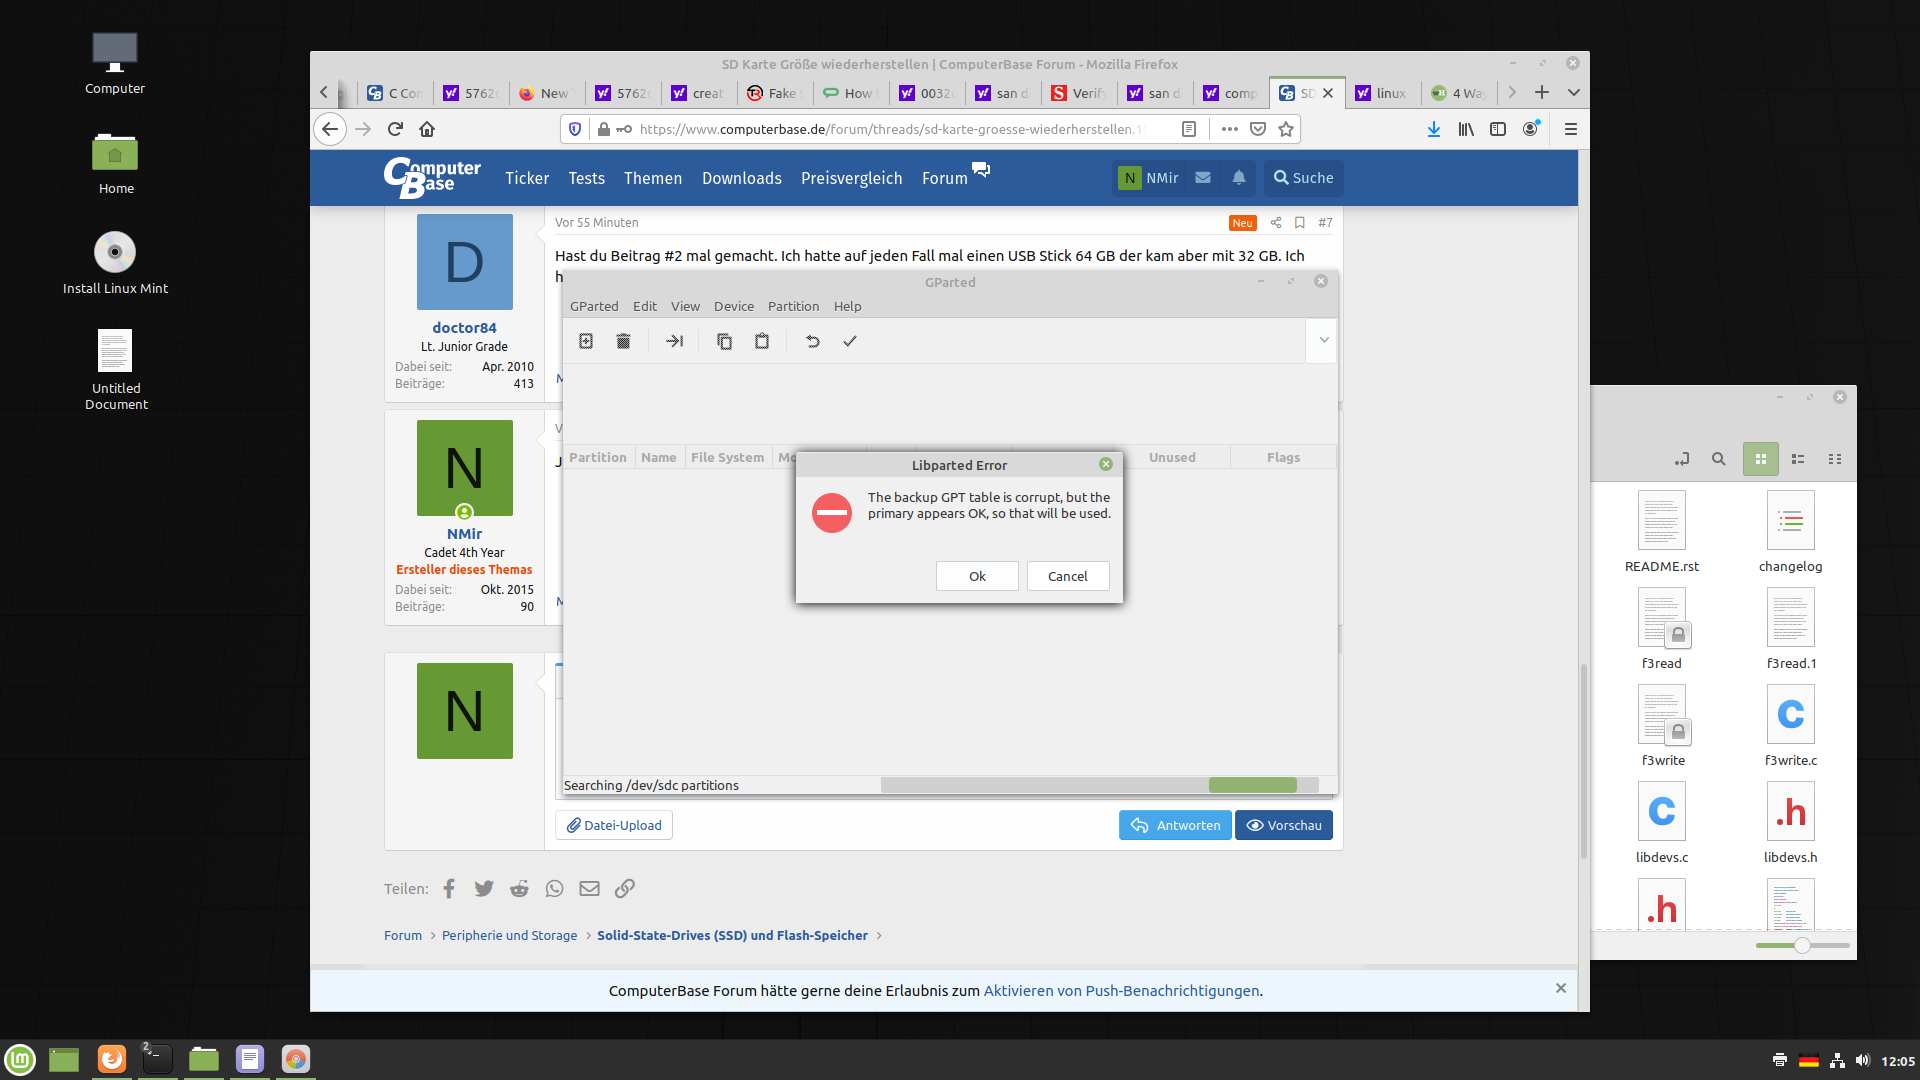
Task: Switch file manager to compact view
Action: 1835,459
